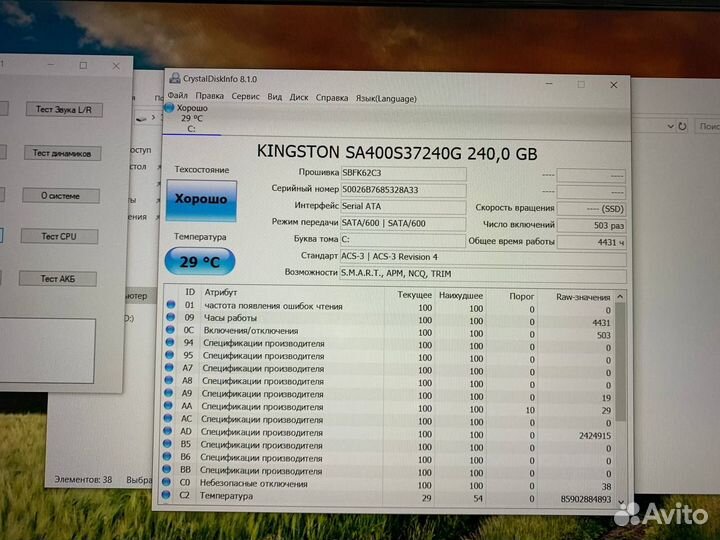Open the Диск menu
Viewport: 720px width, 540px height.
tap(298, 97)
